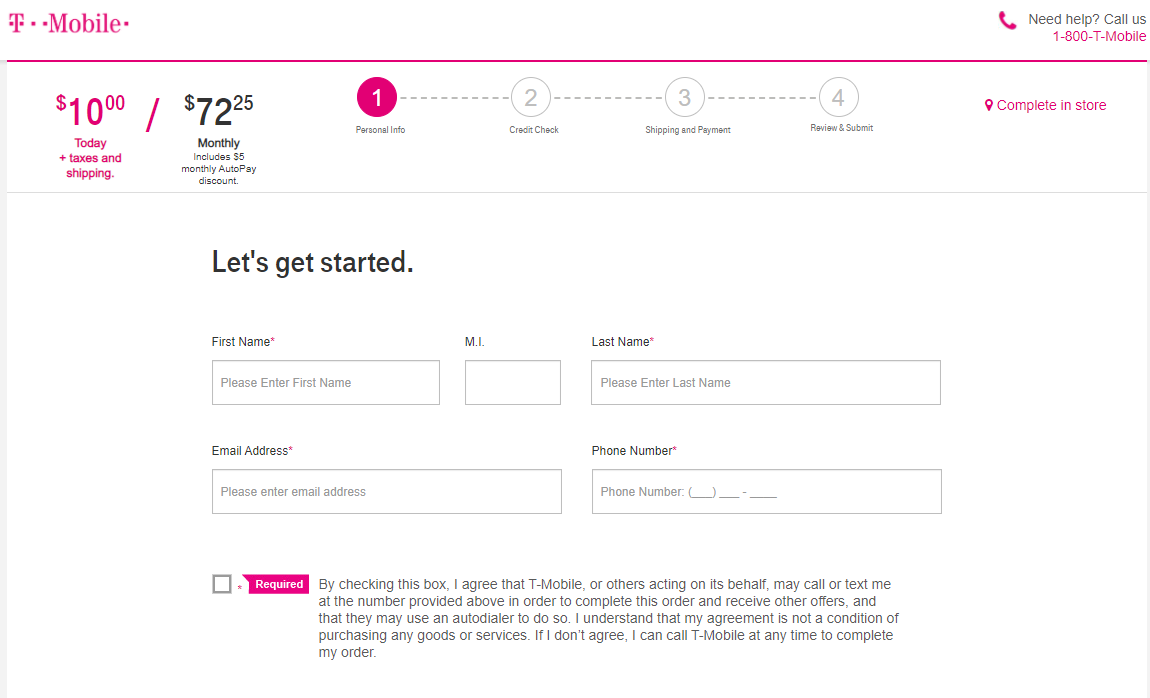Click the T-Mobile logo
This screenshot has width=1150, height=698.
pyautogui.click(x=69, y=23)
